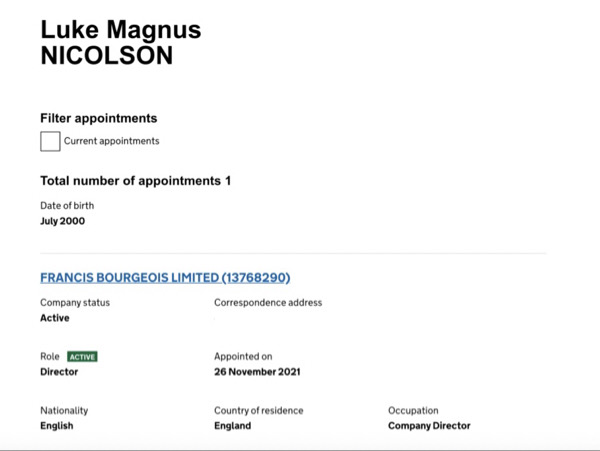Click the "26 November 2021" appointment date
600x451 pixels.
257,372
